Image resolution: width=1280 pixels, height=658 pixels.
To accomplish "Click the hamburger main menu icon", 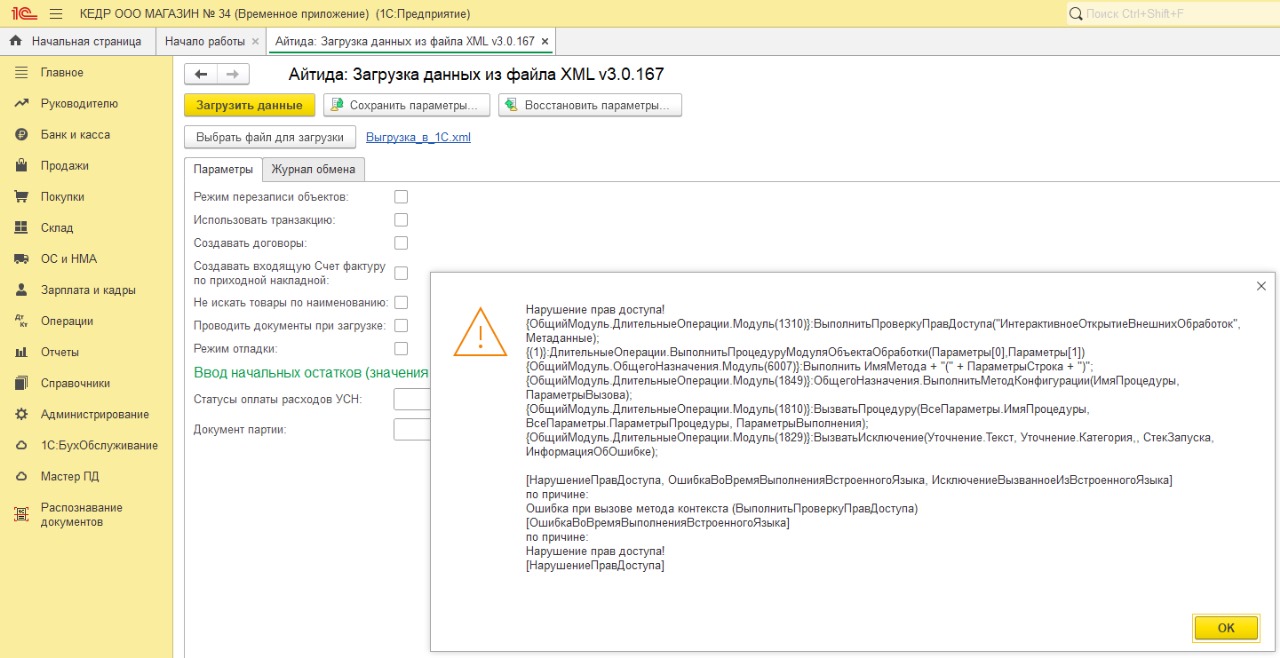I will pos(55,14).
